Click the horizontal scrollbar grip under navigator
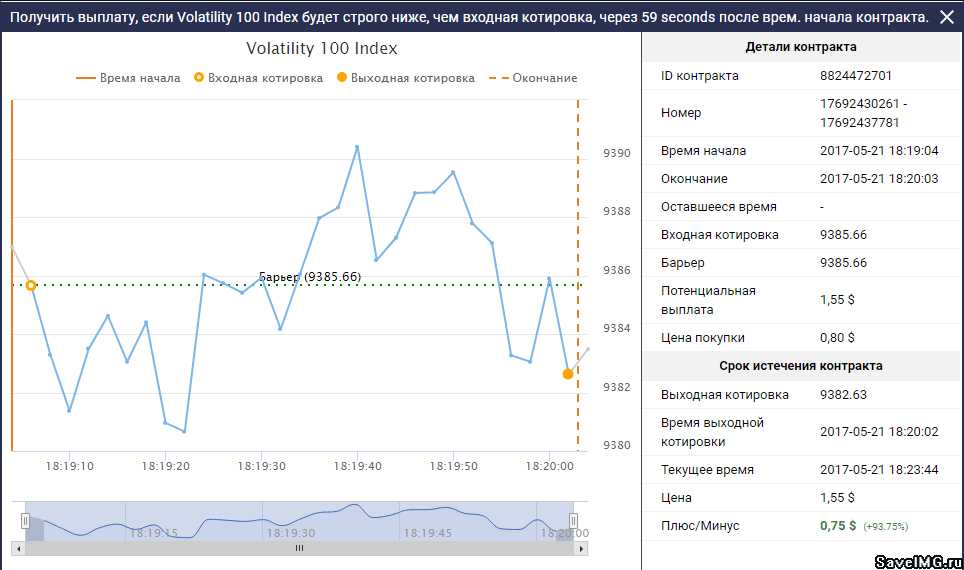Screen dimensions: 964x570 pyautogui.click(x=298, y=549)
